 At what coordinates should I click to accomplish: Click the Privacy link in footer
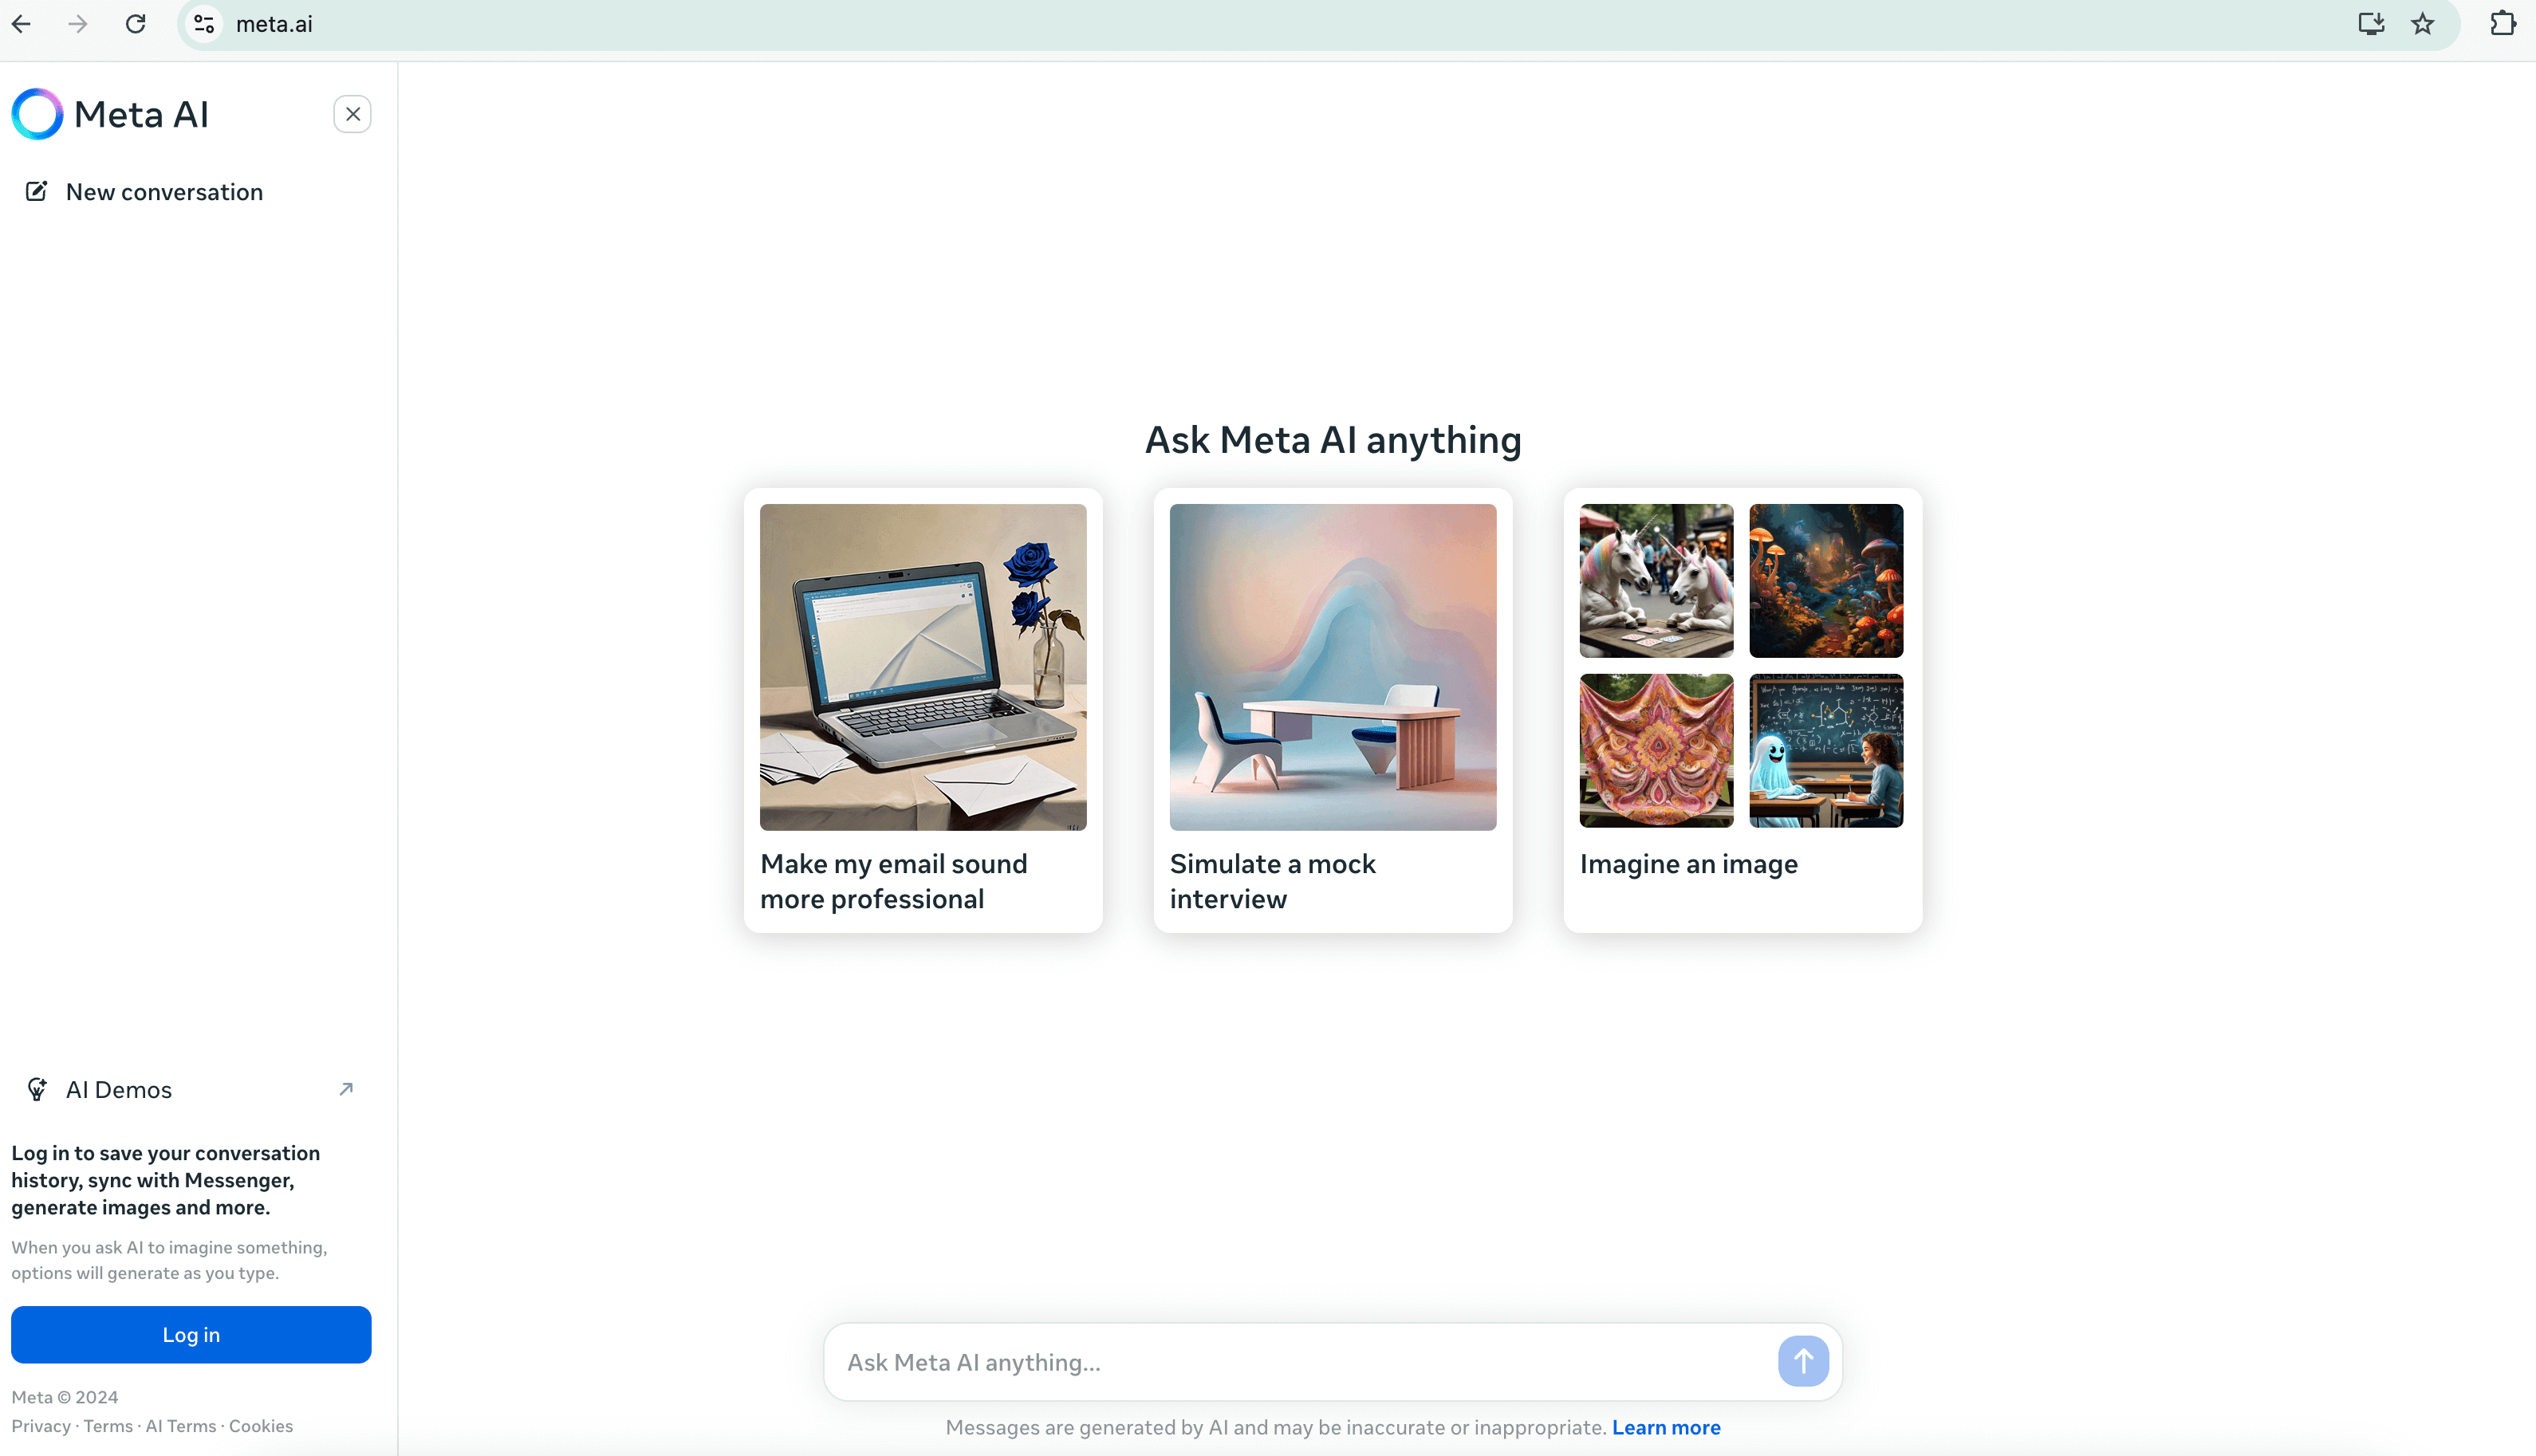point(40,1426)
